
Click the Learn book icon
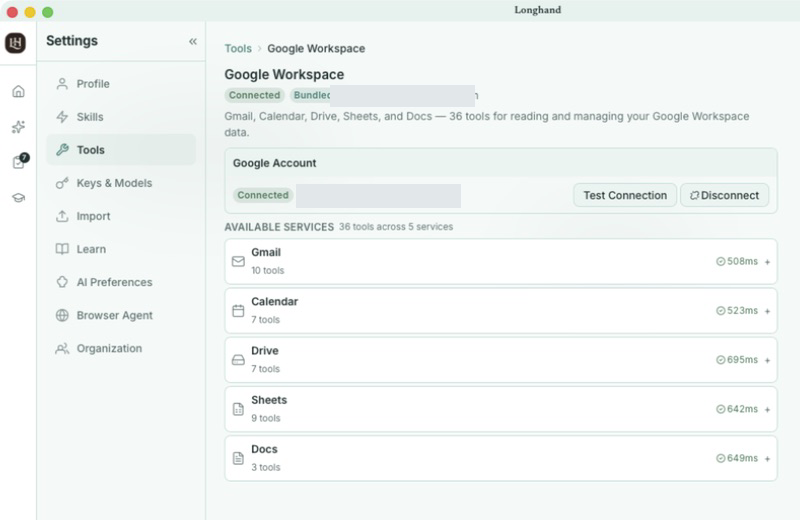tap(62, 249)
